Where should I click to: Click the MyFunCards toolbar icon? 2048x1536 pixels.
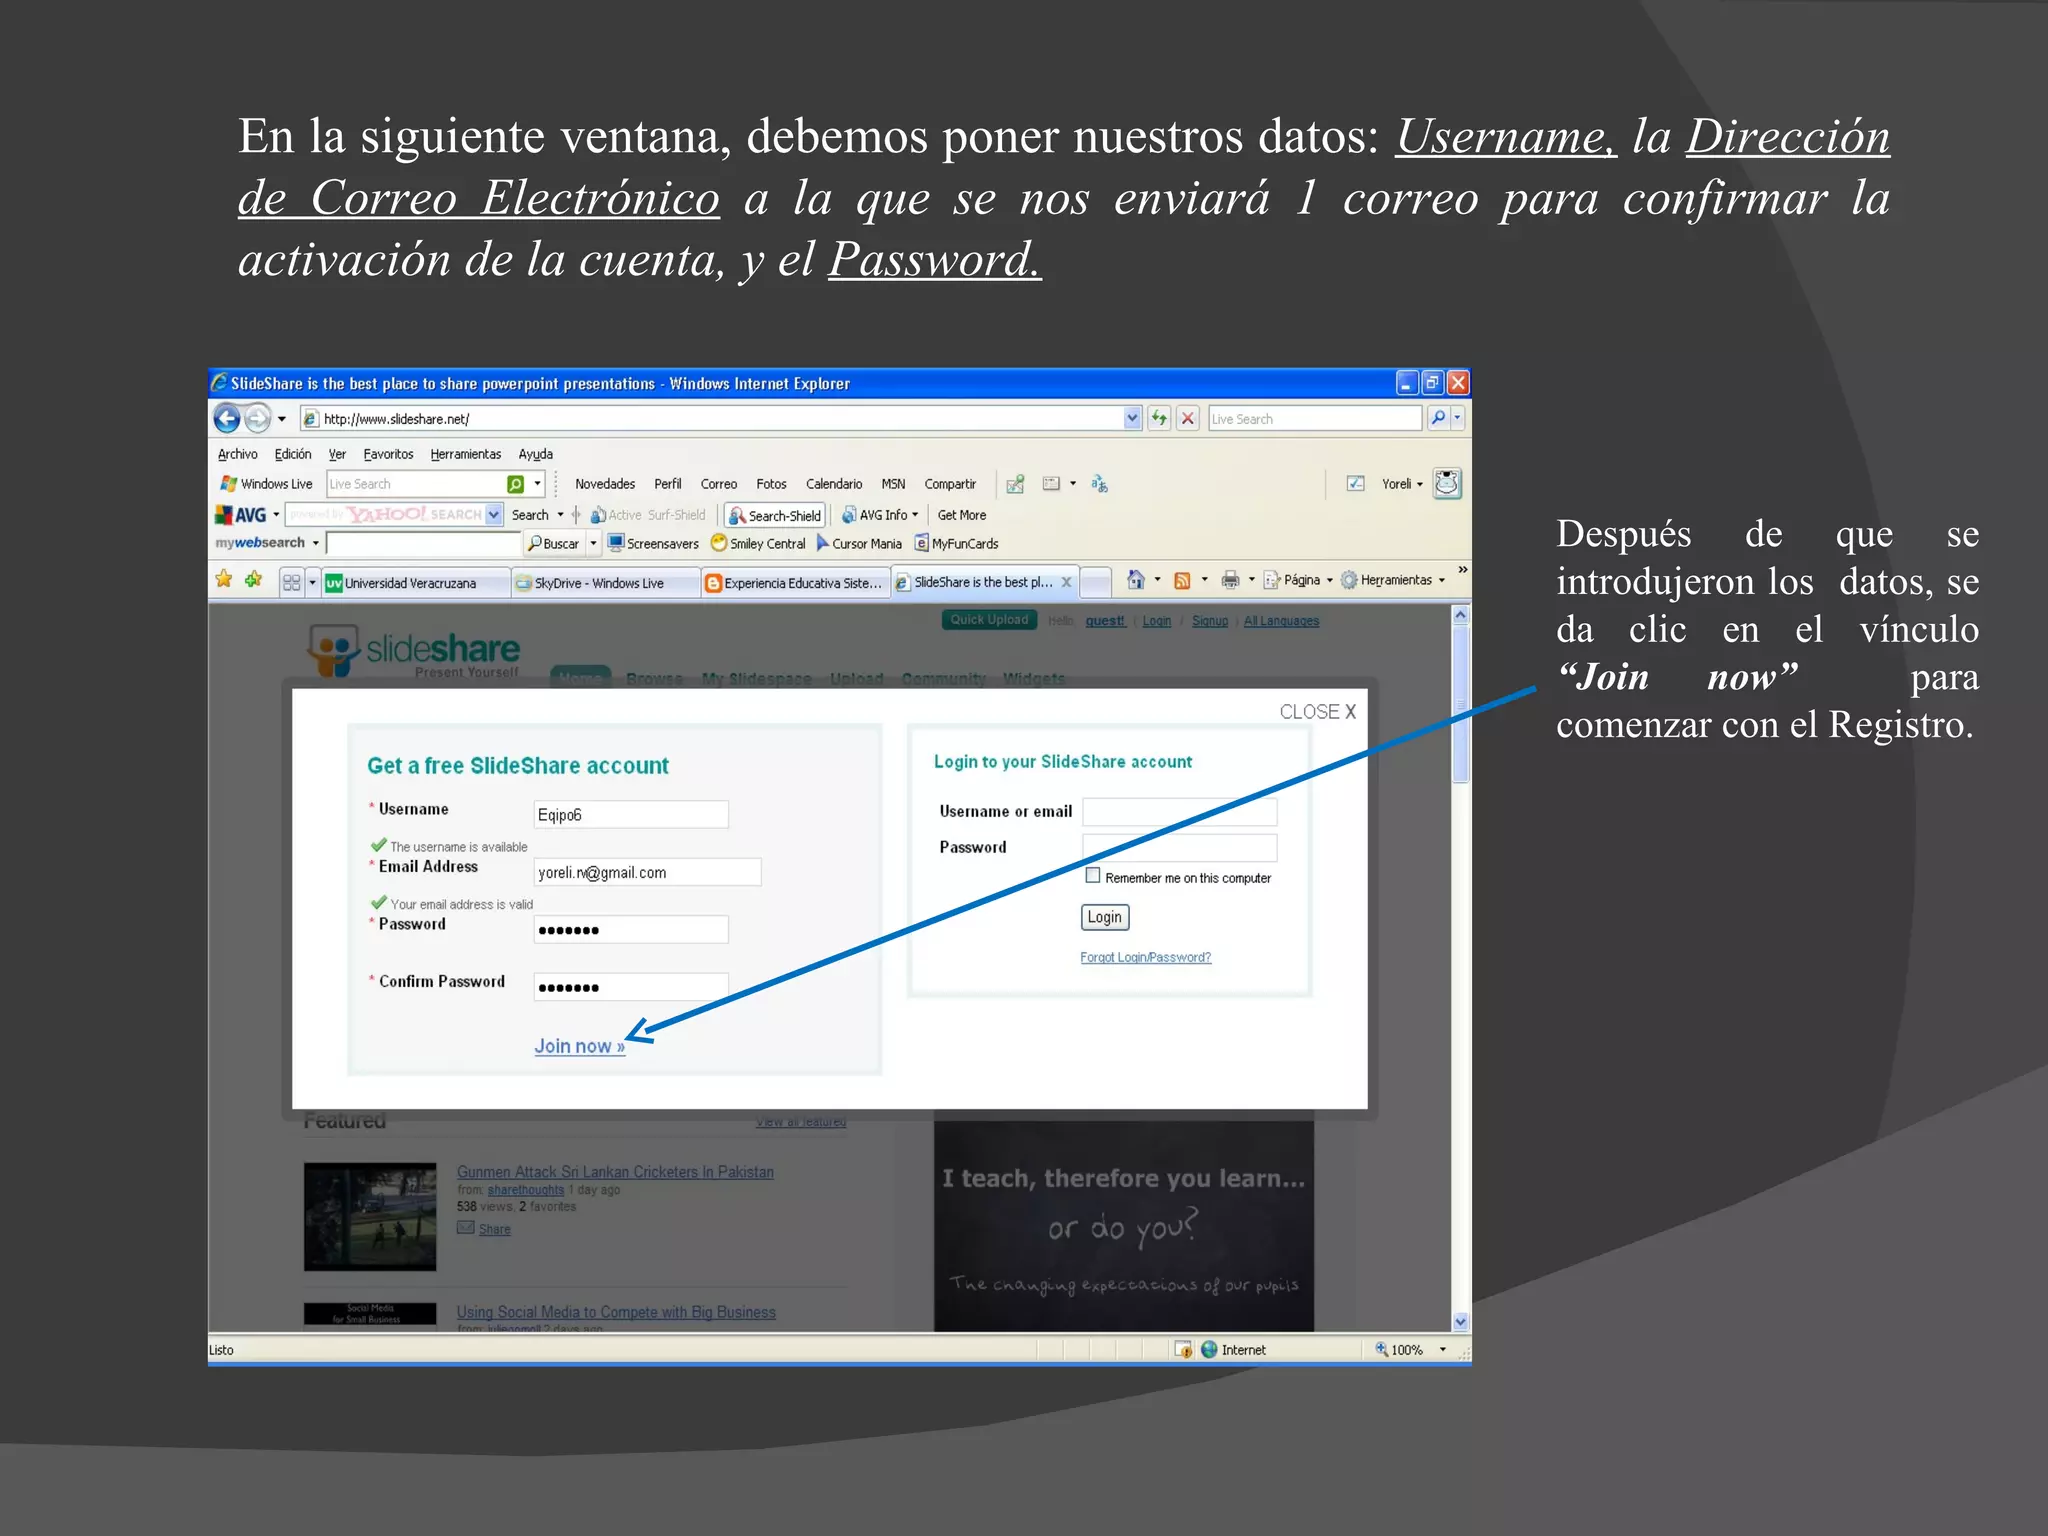click(x=922, y=543)
